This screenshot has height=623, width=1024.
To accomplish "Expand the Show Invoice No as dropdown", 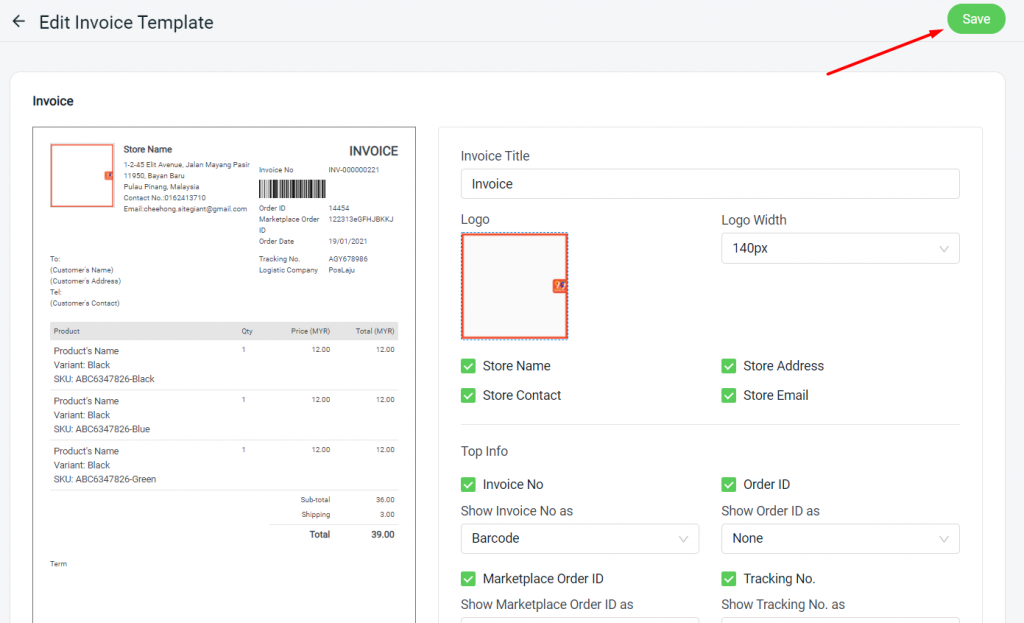I will (579, 538).
